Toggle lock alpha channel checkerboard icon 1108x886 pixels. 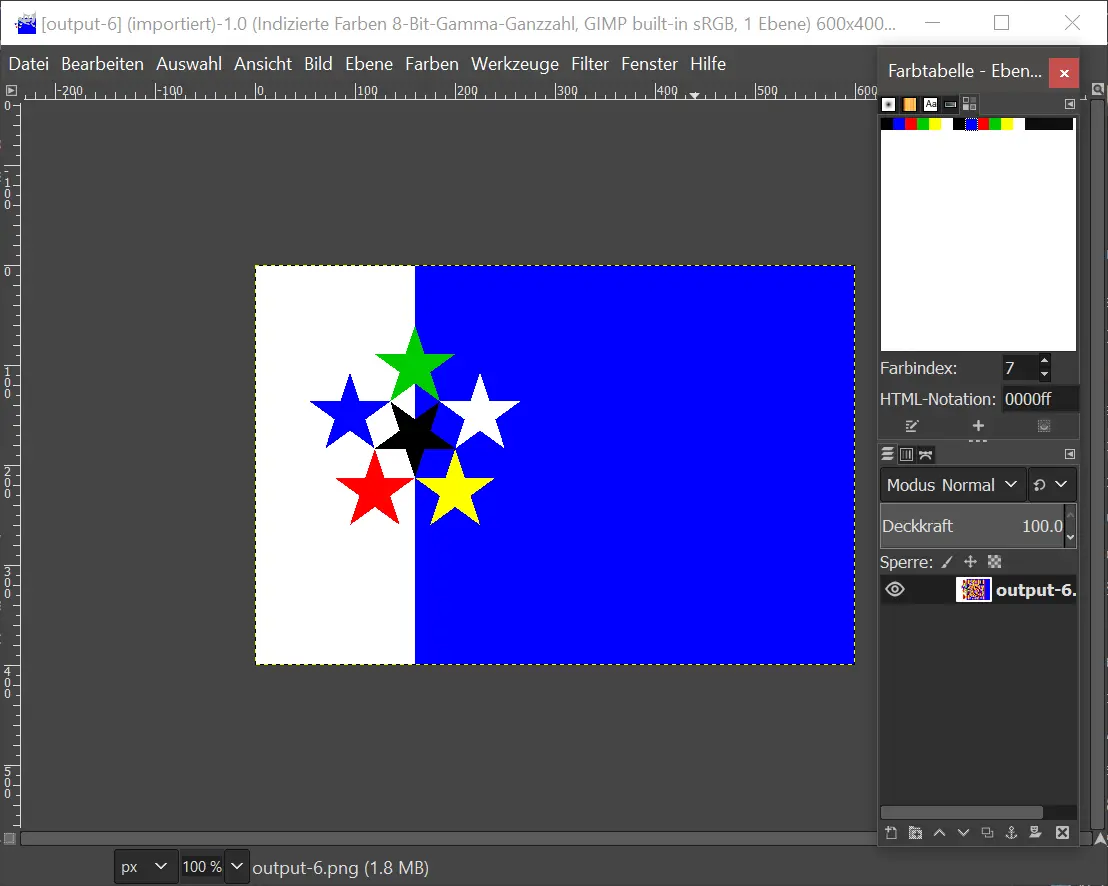994,562
